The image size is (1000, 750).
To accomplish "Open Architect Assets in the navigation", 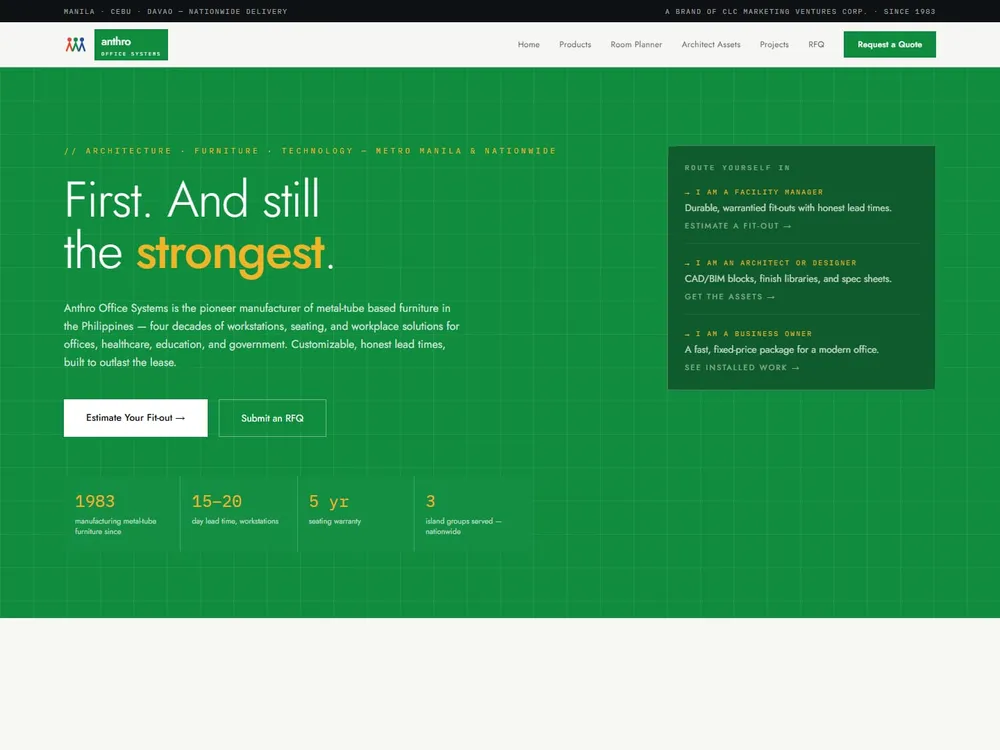I will (x=710, y=45).
